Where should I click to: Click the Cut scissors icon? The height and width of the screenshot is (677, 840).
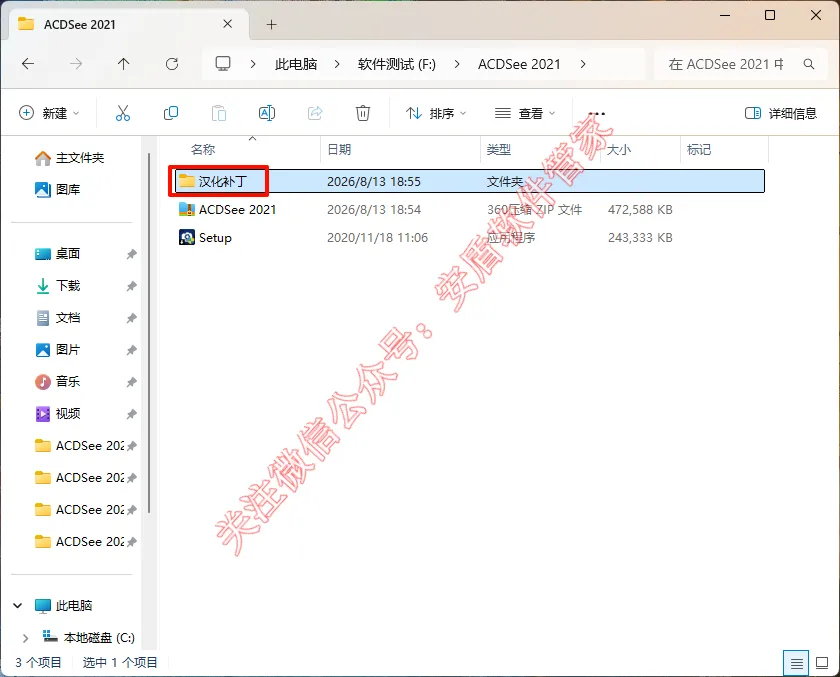[123, 113]
